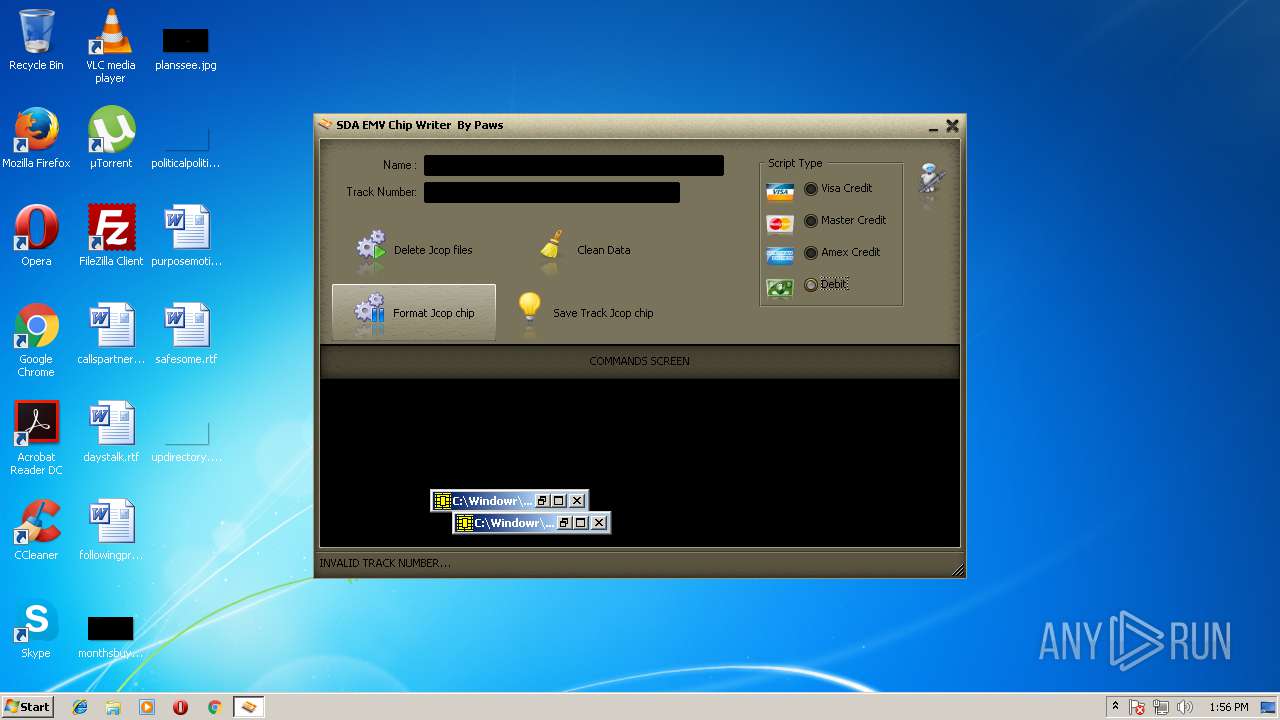Select the Acrobat Reader DC shortcut
1280x720 pixels.
(x=36, y=438)
